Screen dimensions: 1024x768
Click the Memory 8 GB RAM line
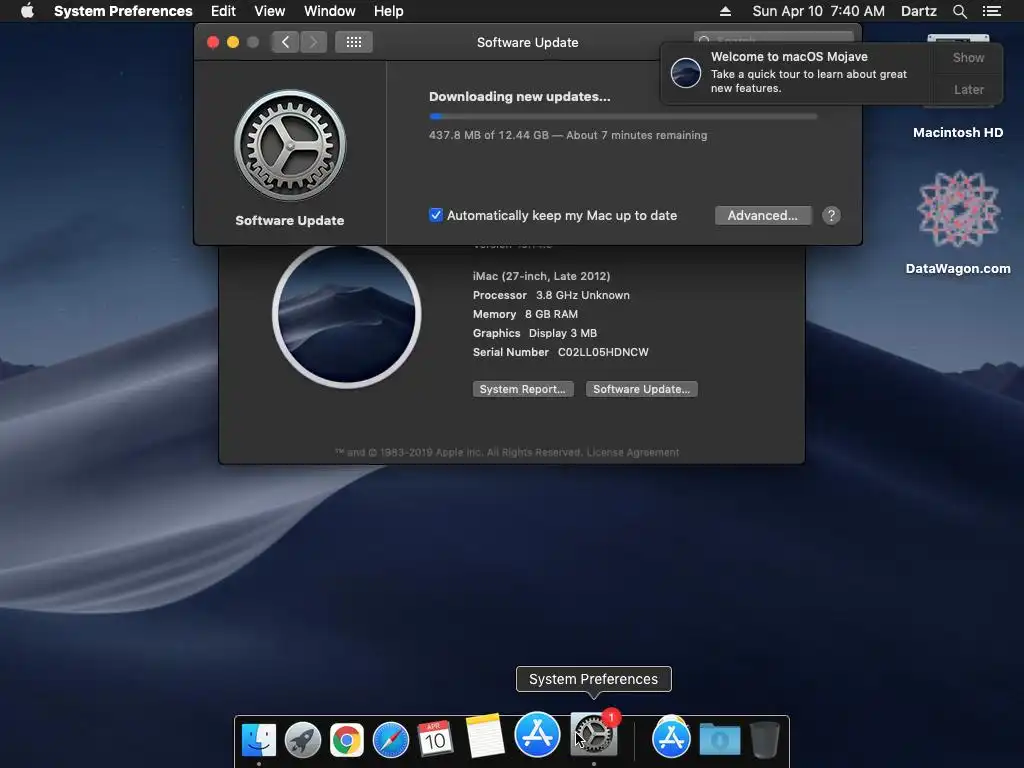coord(525,313)
